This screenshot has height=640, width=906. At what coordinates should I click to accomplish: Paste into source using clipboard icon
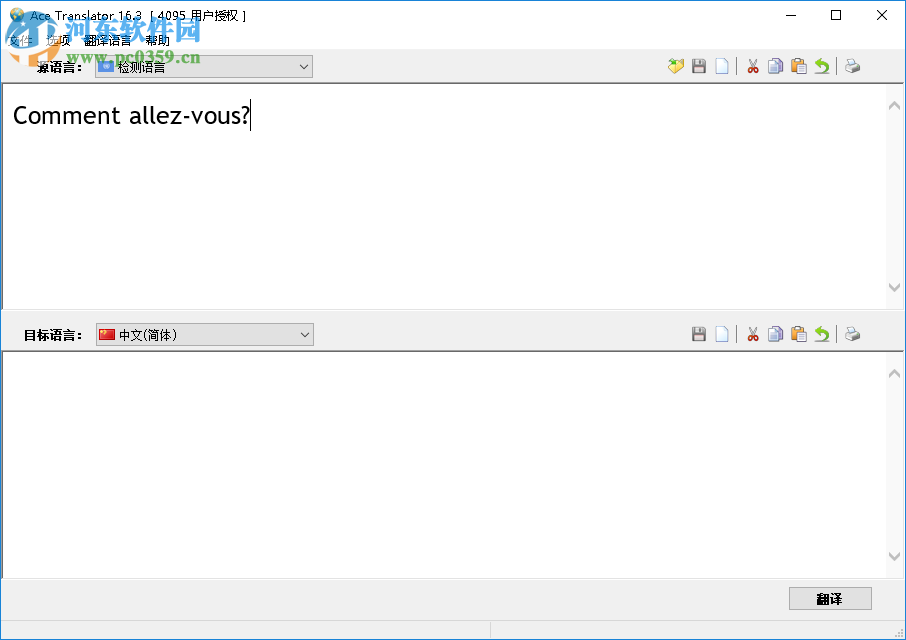799,66
